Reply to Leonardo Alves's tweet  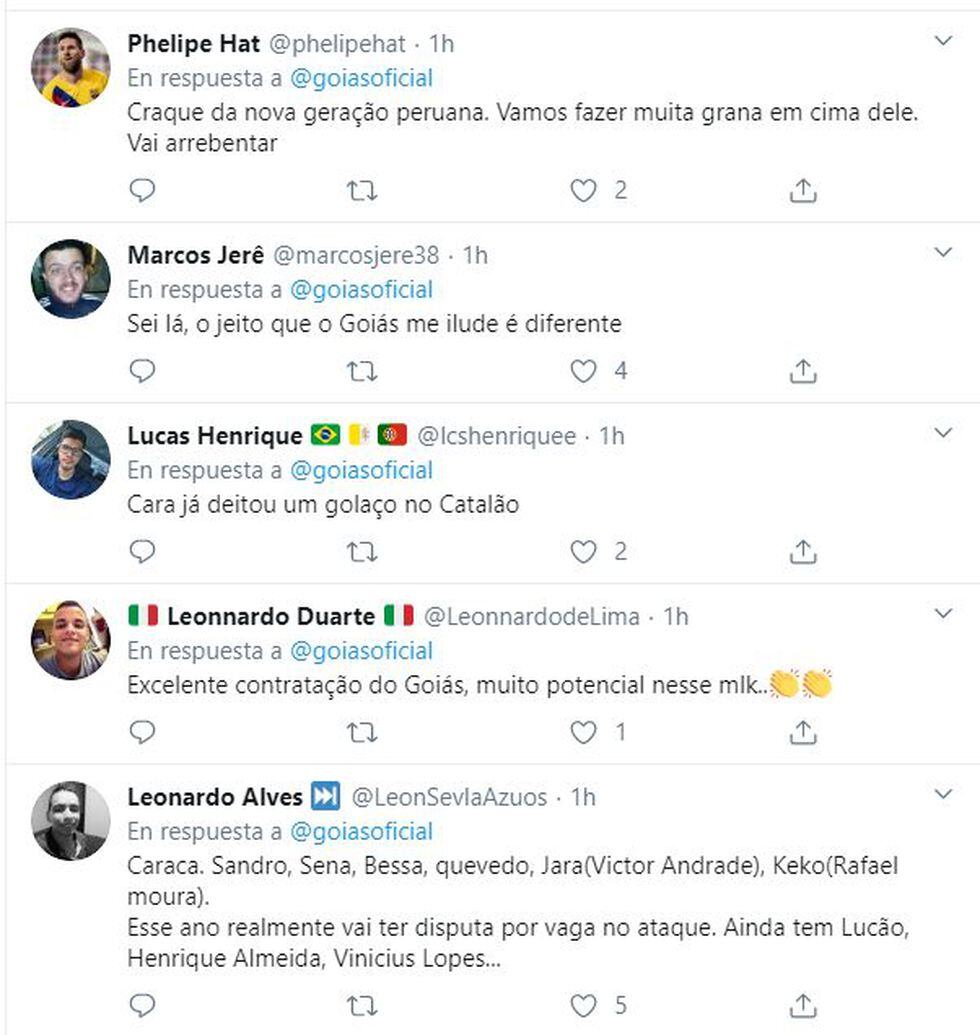click(x=143, y=1004)
